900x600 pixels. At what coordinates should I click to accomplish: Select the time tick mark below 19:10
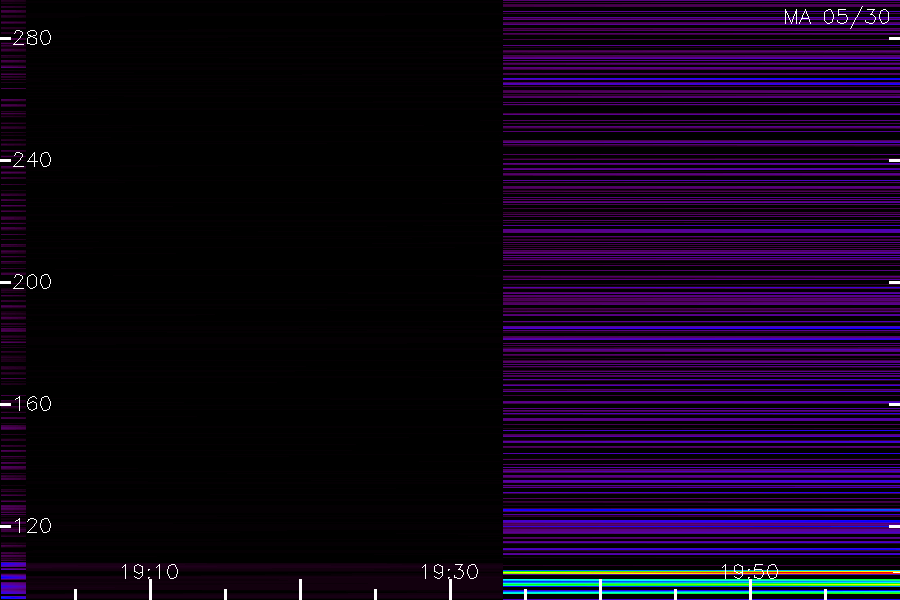click(x=150, y=590)
